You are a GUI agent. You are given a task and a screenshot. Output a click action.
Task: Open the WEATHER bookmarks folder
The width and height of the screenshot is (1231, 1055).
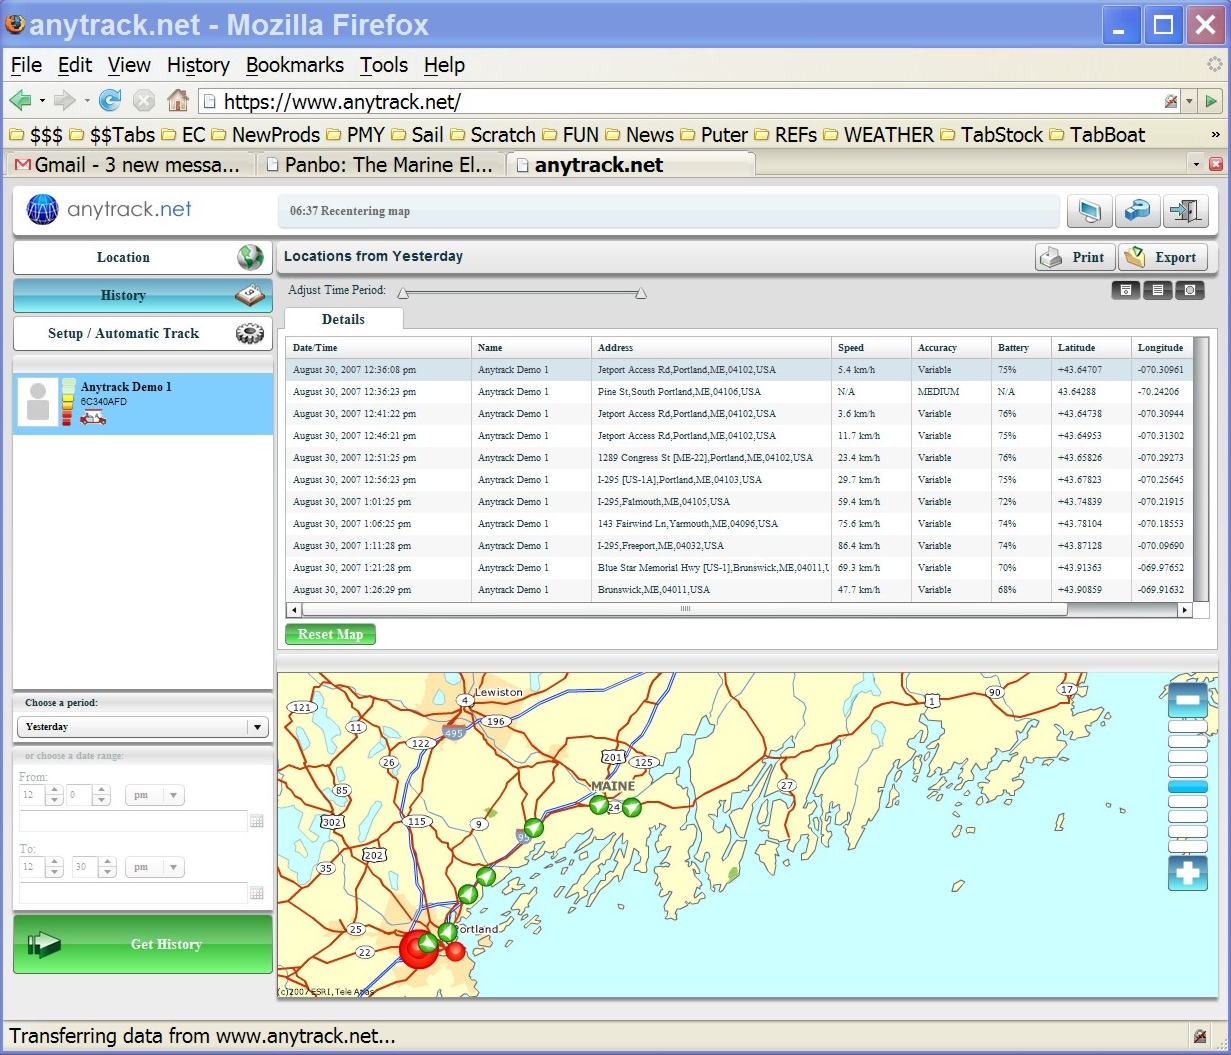(878, 135)
